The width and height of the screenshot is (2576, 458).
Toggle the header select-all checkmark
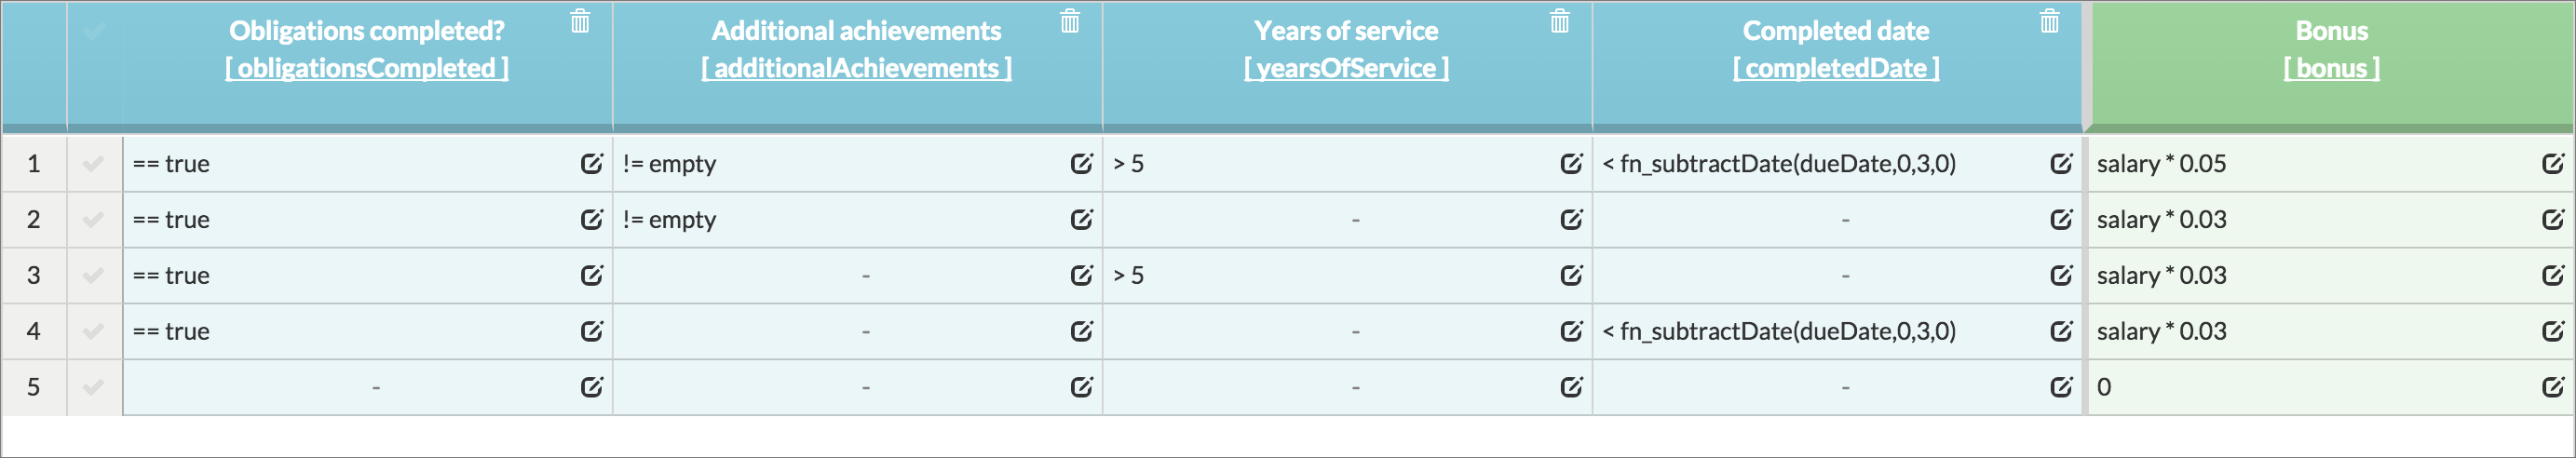pos(94,31)
